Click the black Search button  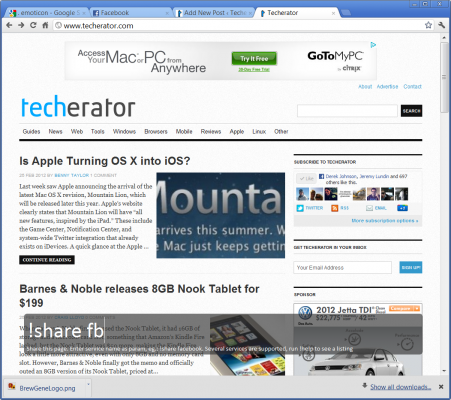pyautogui.click(x=411, y=111)
